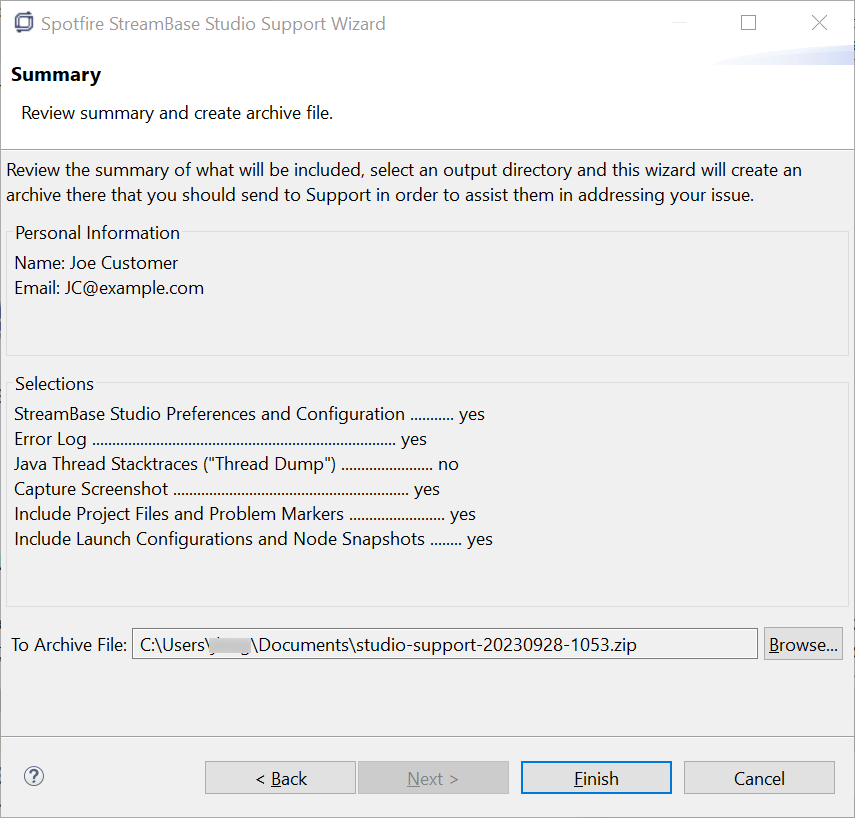The image size is (855, 818).
Task: Click Include Launch Configurations and Node Snapshots
Action: click(x=254, y=539)
